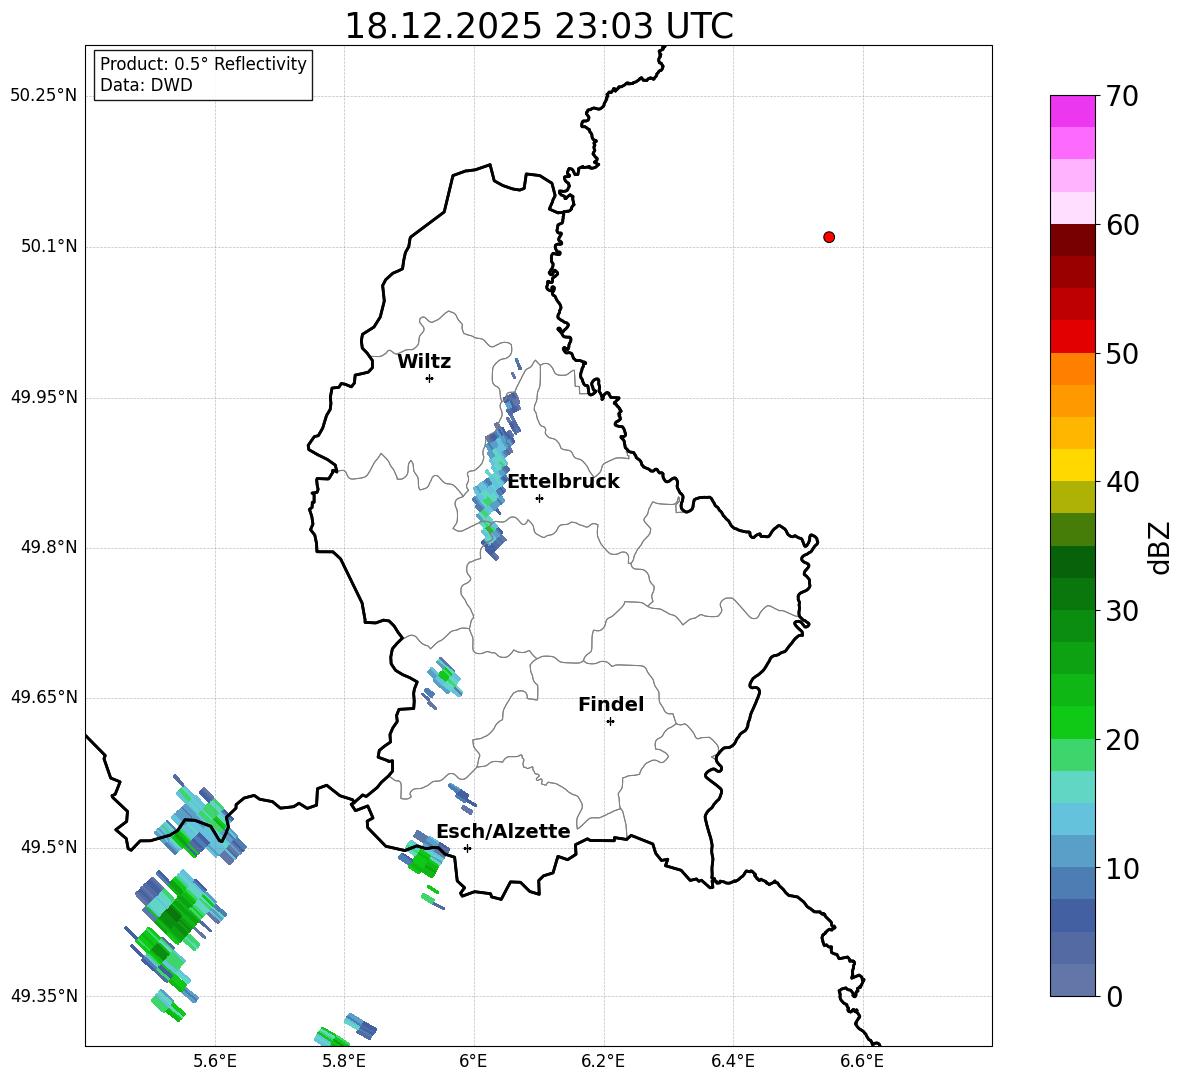Click the 10 value on colorbar
Screen dimensions: 1184x1081
pyautogui.click(x=1122, y=868)
